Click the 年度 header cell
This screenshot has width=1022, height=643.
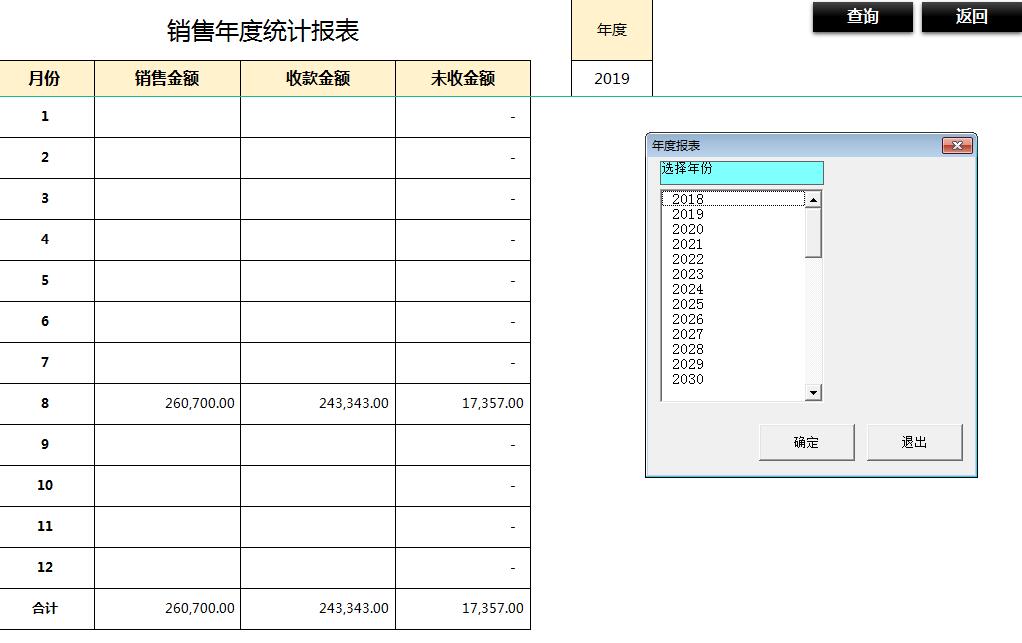(611, 29)
